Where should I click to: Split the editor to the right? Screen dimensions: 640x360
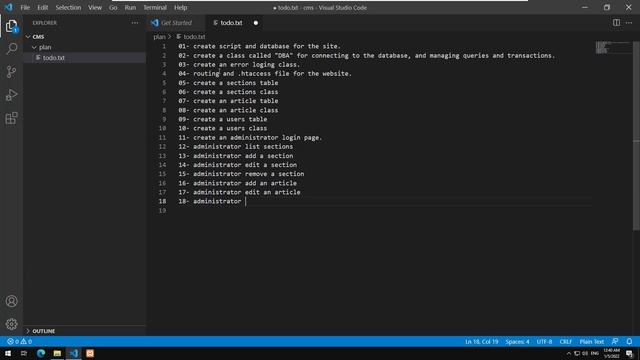coord(616,23)
